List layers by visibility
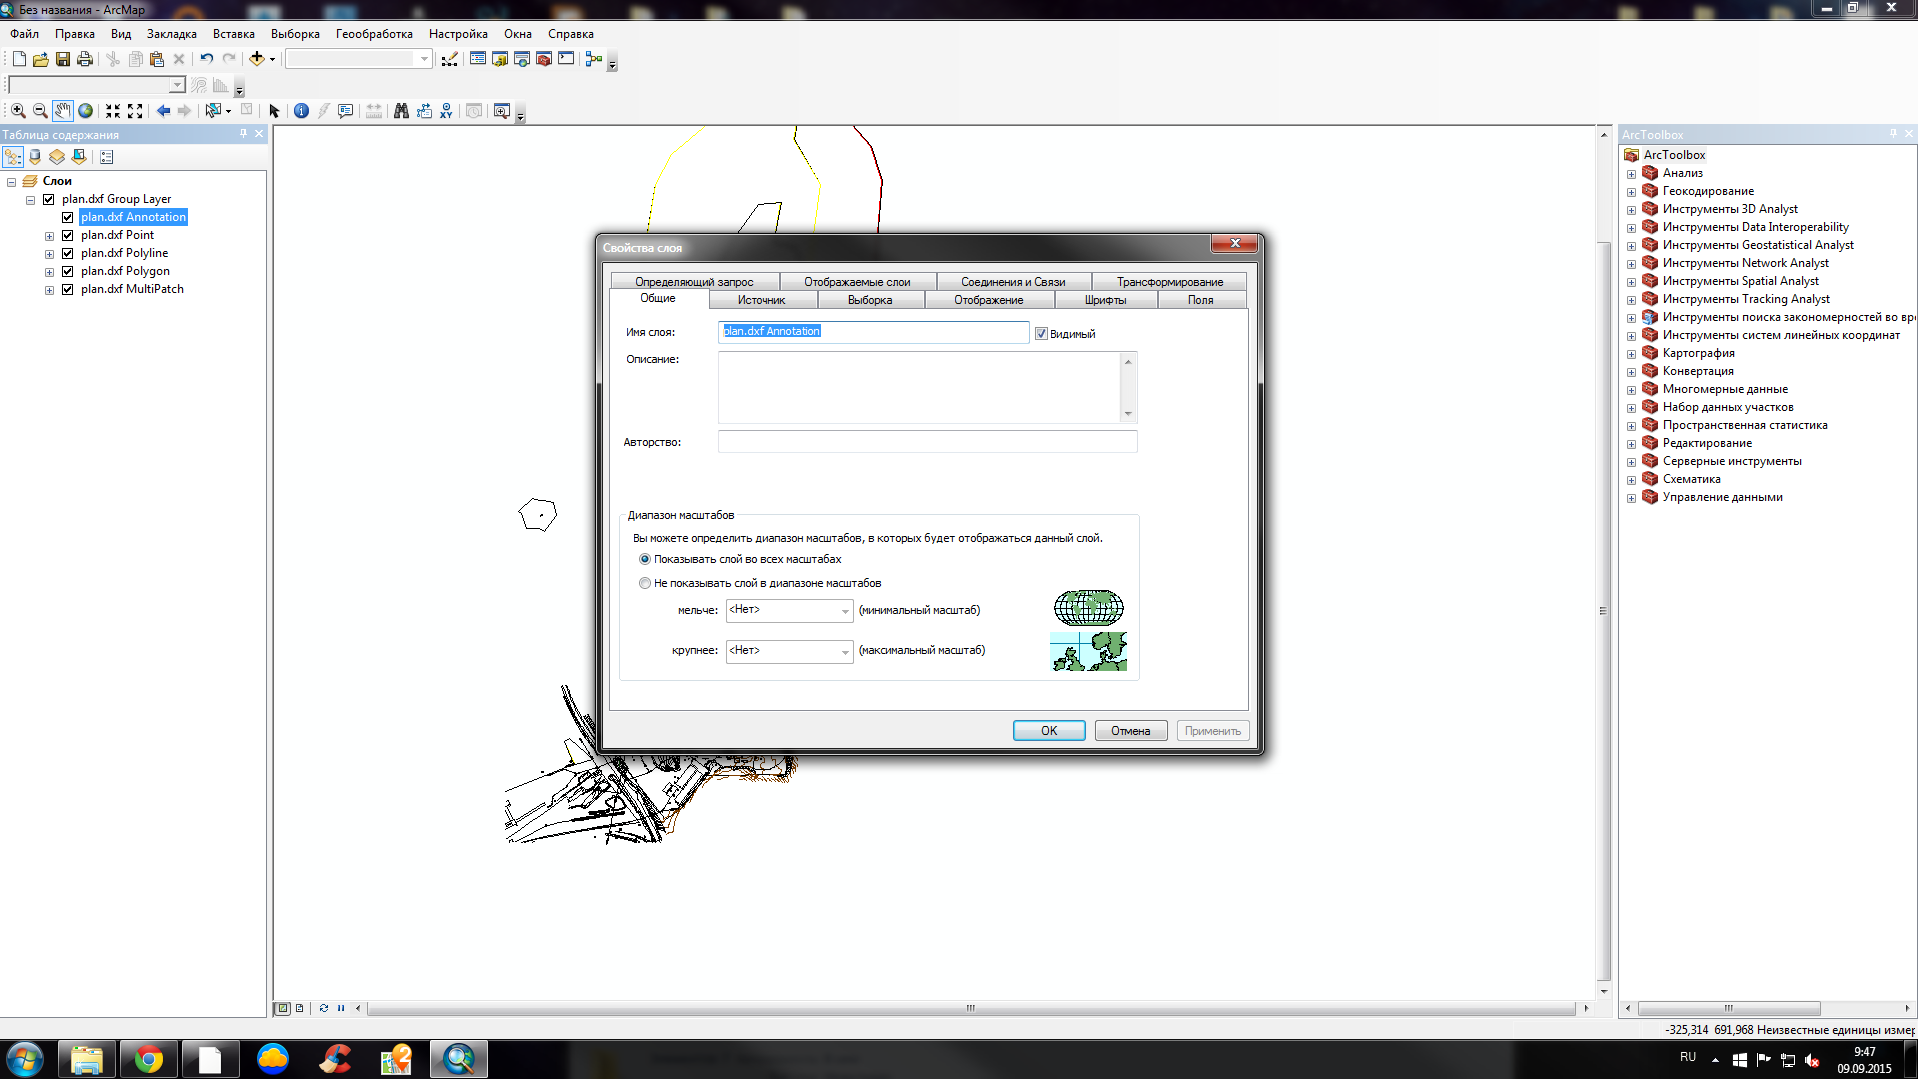1918x1080 pixels. [x=57, y=157]
